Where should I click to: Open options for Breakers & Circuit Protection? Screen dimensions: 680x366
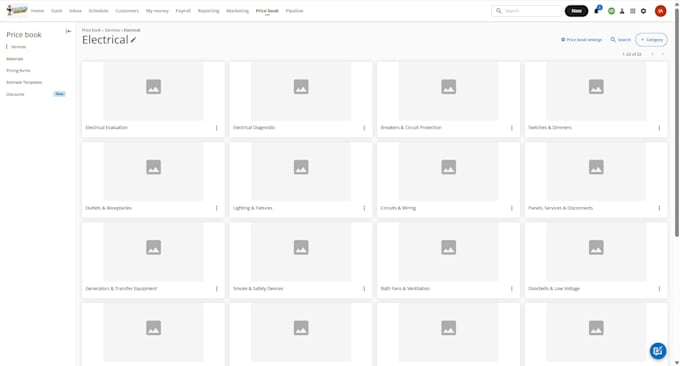(x=512, y=128)
